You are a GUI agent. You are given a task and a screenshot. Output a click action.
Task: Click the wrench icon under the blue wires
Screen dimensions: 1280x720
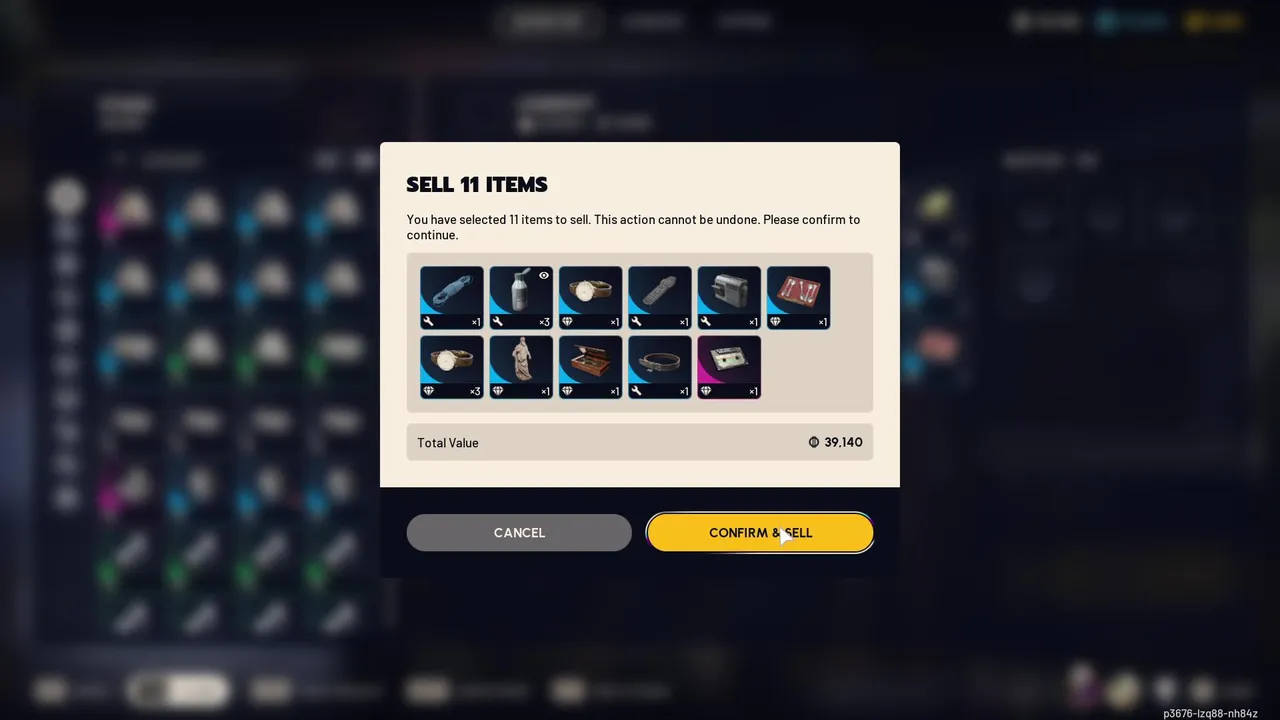(428, 322)
